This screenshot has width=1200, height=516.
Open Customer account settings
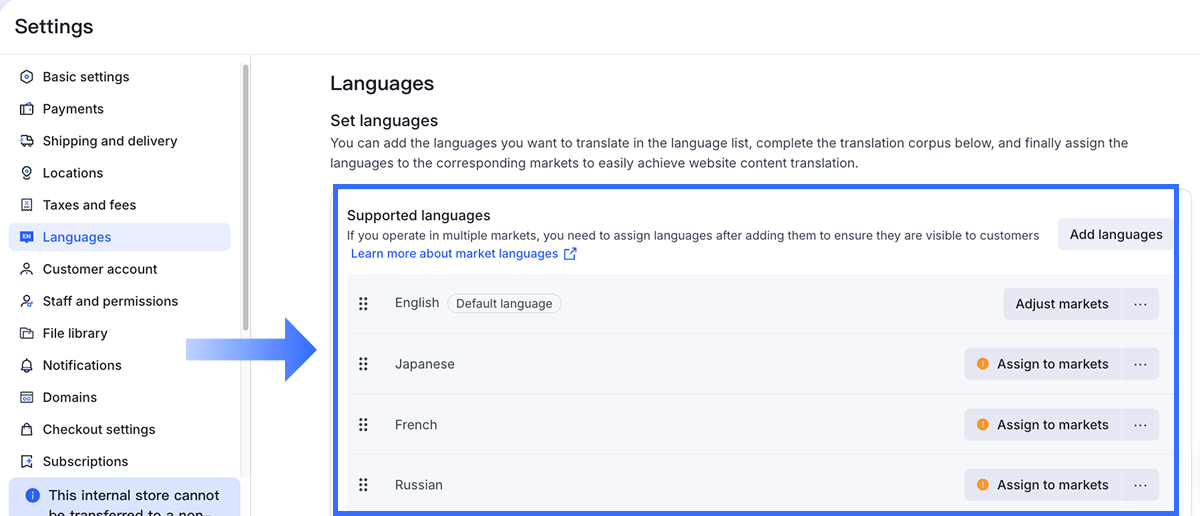(100, 269)
